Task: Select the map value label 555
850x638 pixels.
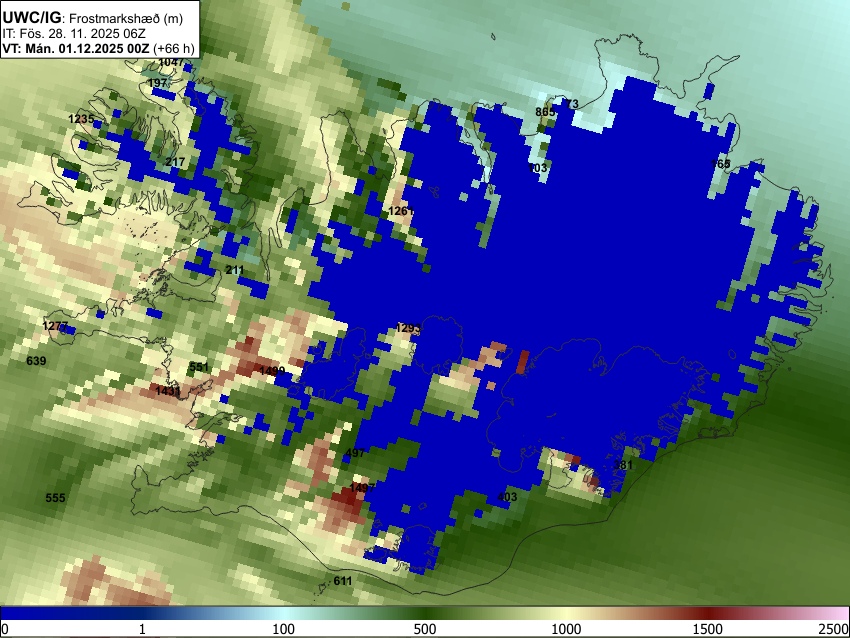Action: (55, 498)
